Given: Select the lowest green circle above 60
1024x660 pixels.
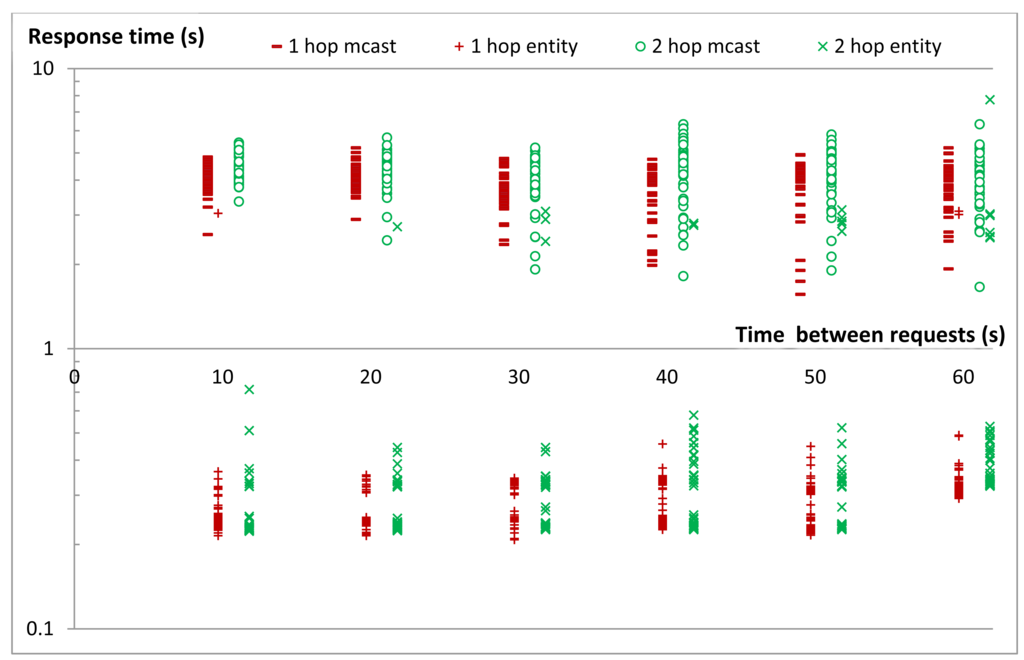Looking at the screenshot, I should coord(980,287).
